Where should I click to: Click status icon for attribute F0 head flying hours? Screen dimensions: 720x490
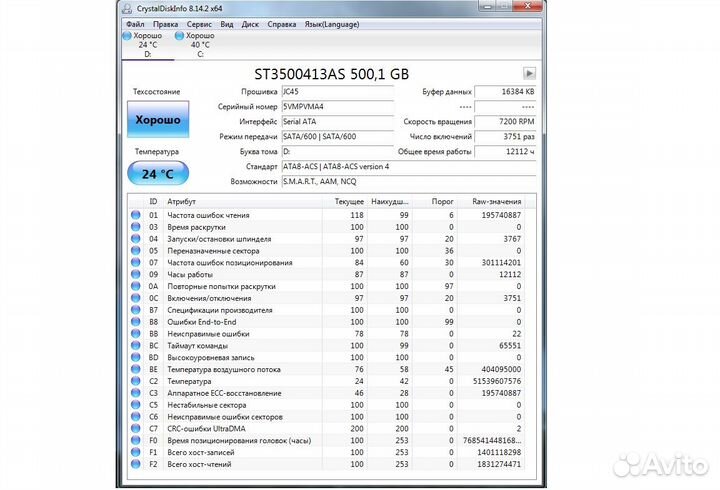pyautogui.click(x=135, y=440)
